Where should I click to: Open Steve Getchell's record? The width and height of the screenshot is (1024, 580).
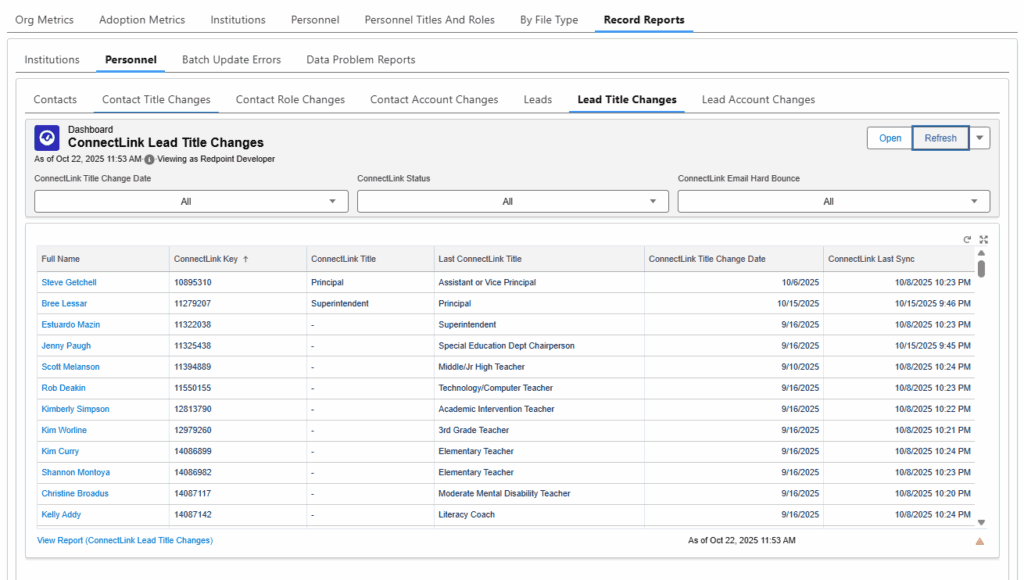68,282
